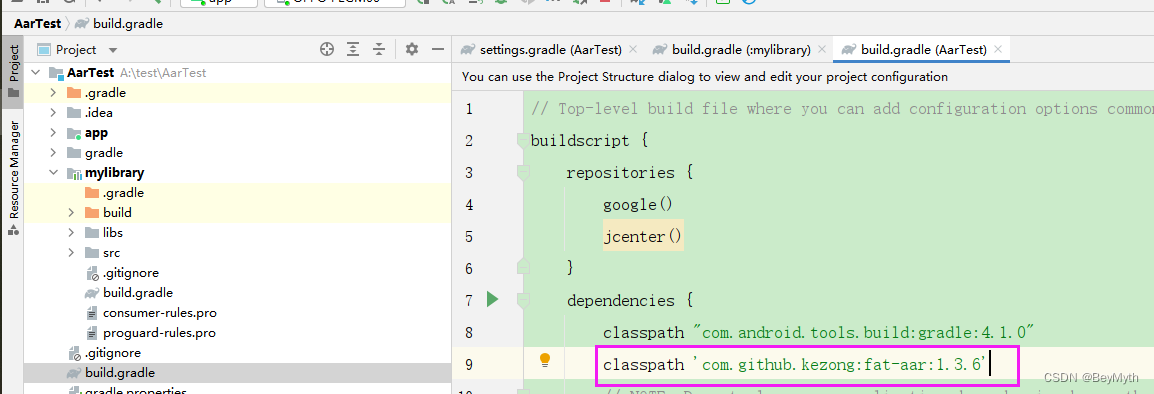The height and width of the screenshot is (394, 1154).
Task: Open the Resource Manager side tab
Action: [x=13, y=177]
